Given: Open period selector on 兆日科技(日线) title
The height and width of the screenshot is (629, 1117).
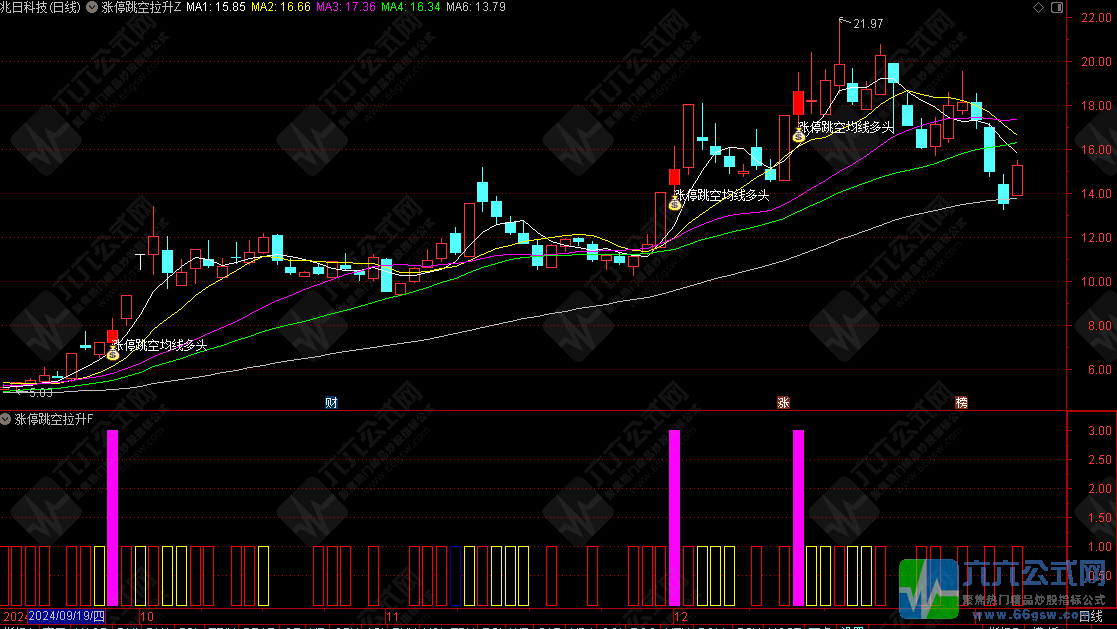Looking at the screenshot, I should (x=43, y=7).
